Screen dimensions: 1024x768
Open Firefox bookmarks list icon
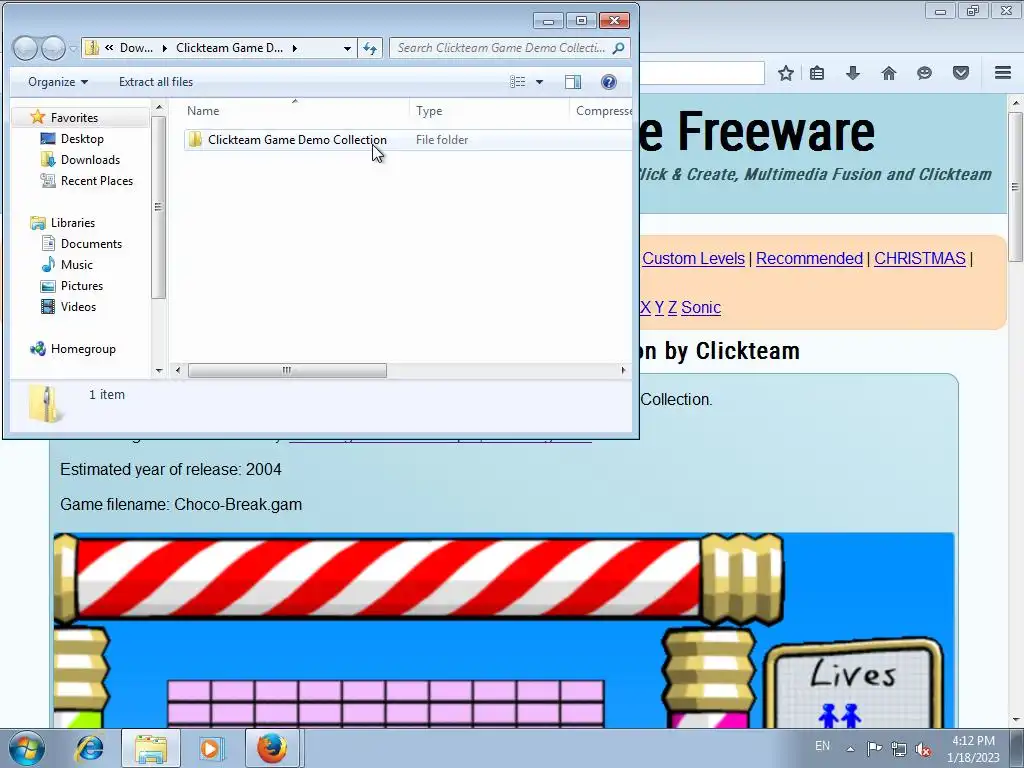coord(817,73)
